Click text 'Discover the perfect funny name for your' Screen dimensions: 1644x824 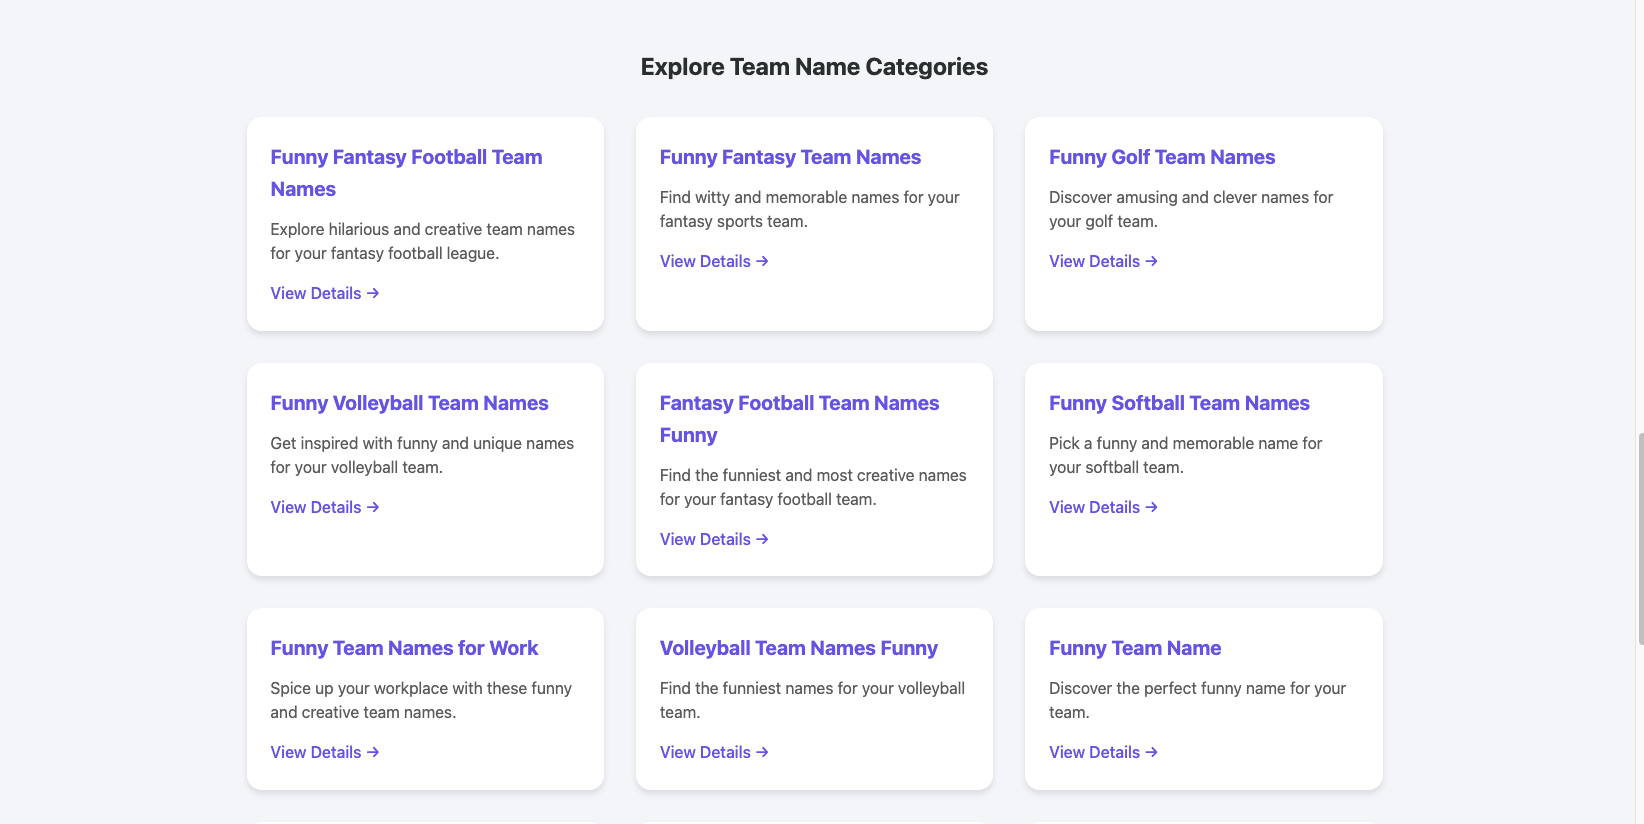tap(1197, 688)
